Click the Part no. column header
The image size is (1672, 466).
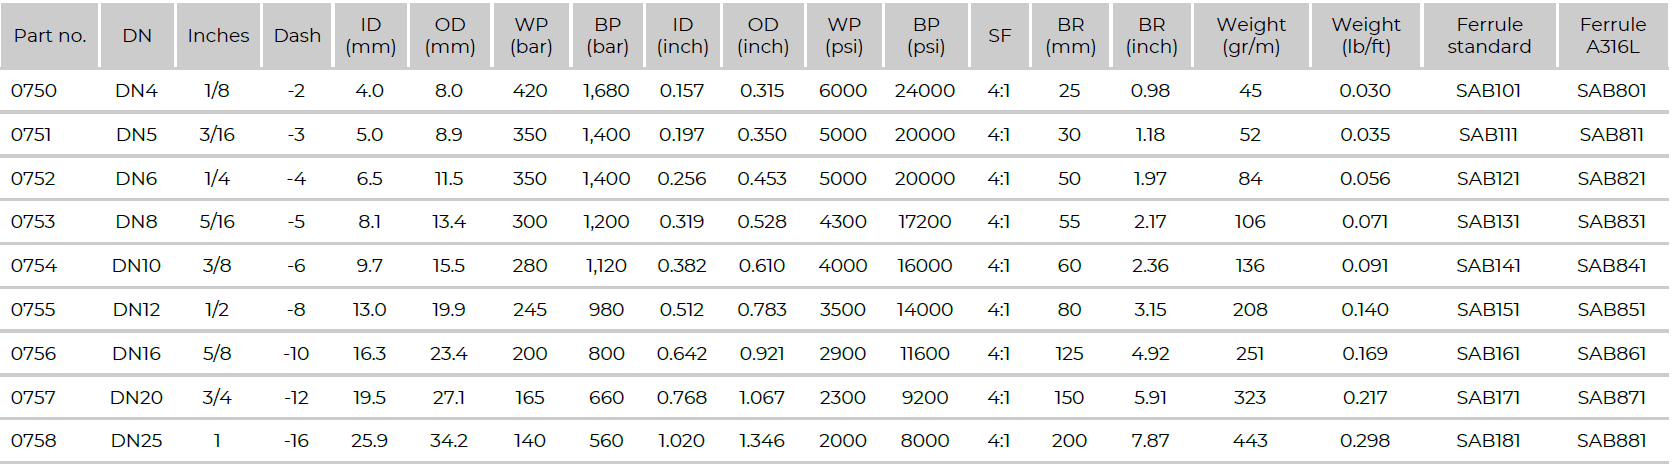tap(50, 36)
